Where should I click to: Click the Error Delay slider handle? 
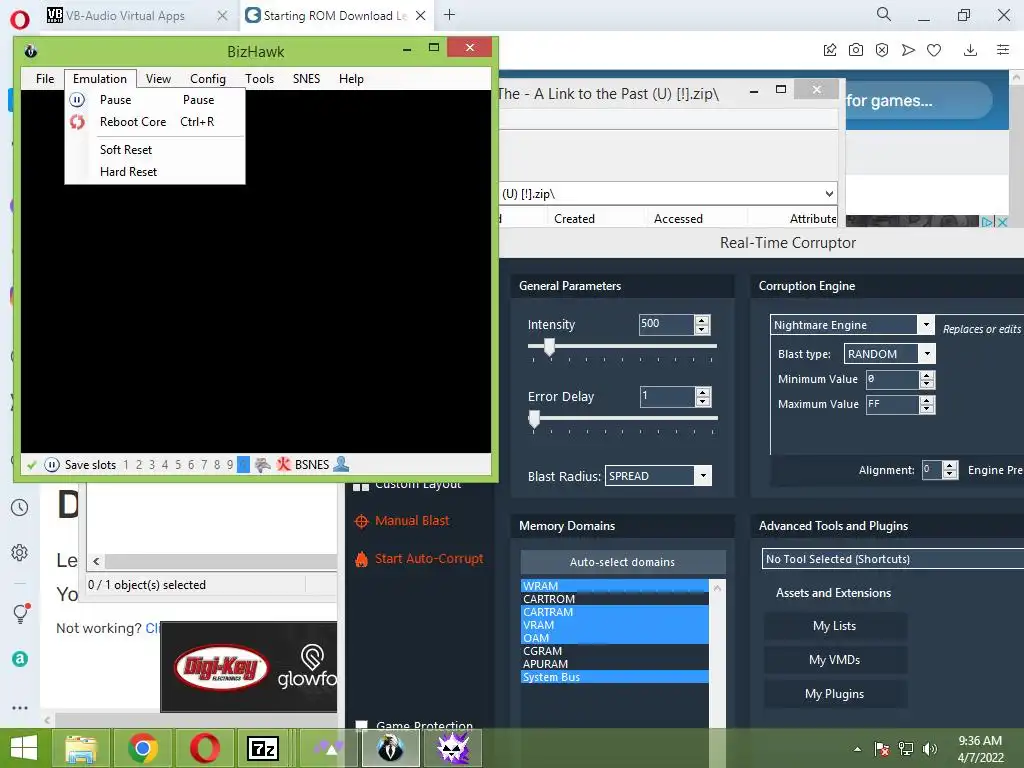pyautogui.click(x=534, y=419)
